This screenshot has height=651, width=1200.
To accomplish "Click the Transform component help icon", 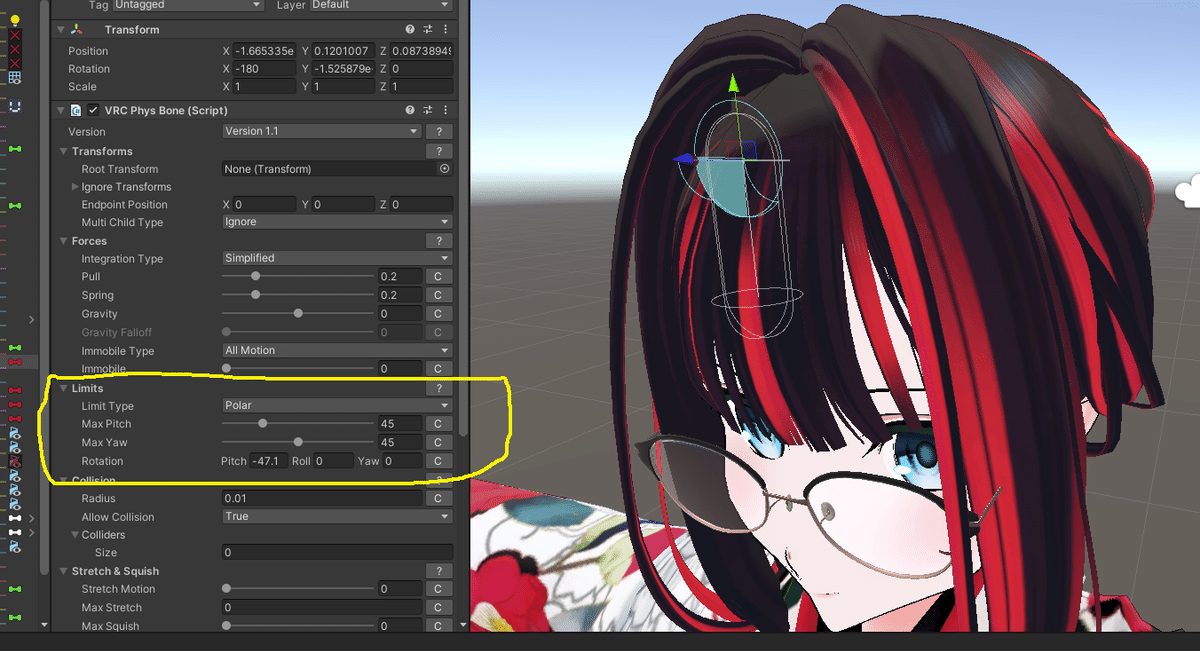I will (410, 29).
